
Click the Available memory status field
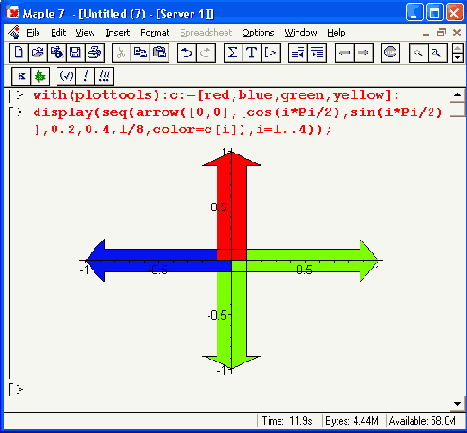tap(422, 421)
